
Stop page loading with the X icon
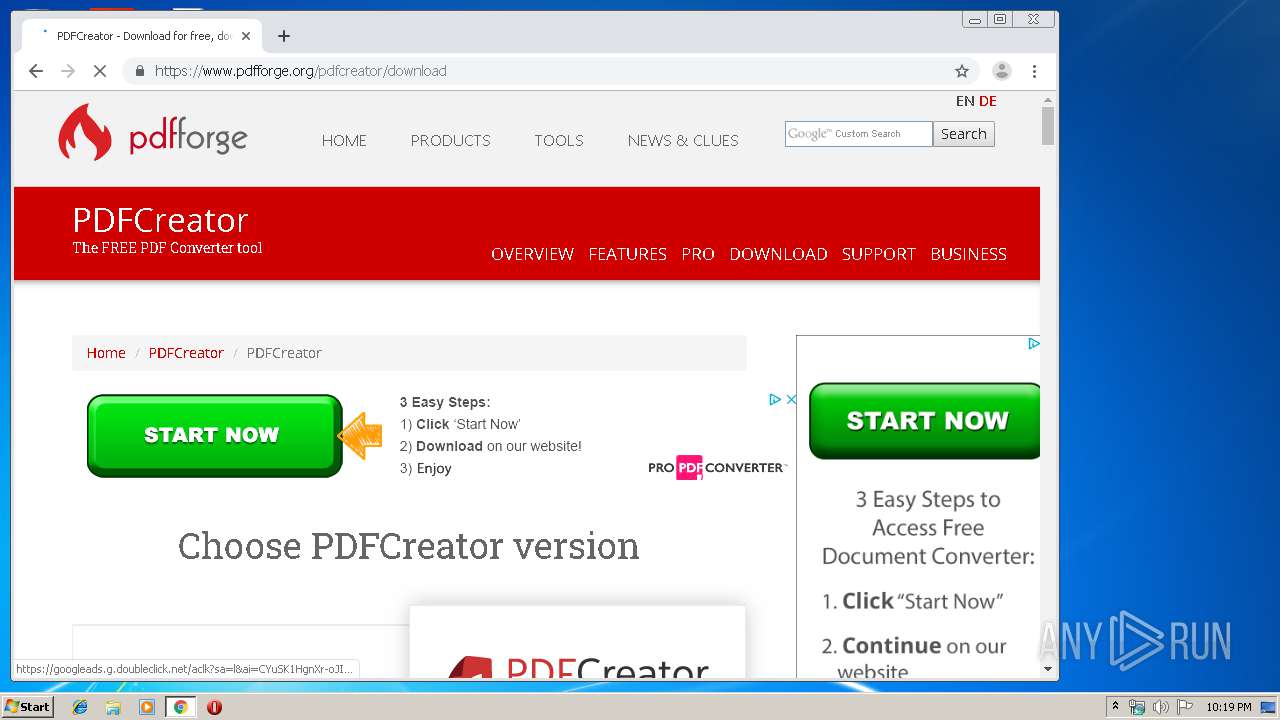click(x=100, y=71)
